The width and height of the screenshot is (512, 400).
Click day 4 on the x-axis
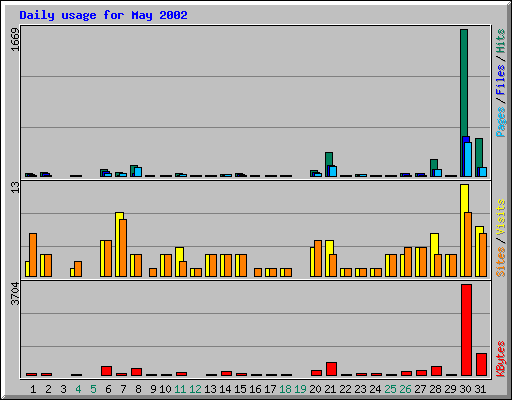coord(78,389)
